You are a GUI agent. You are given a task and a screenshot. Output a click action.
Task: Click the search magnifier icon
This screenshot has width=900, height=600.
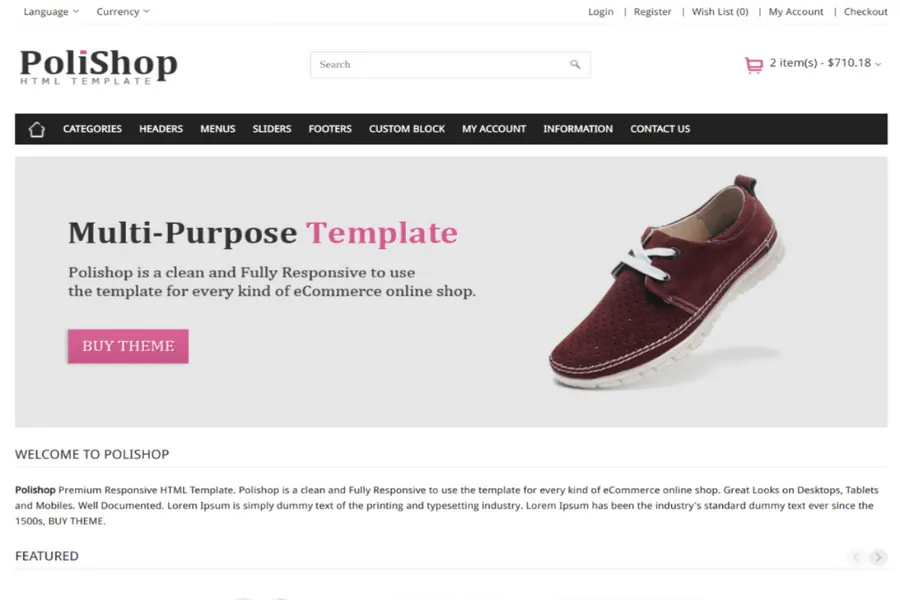pos(575,65)
